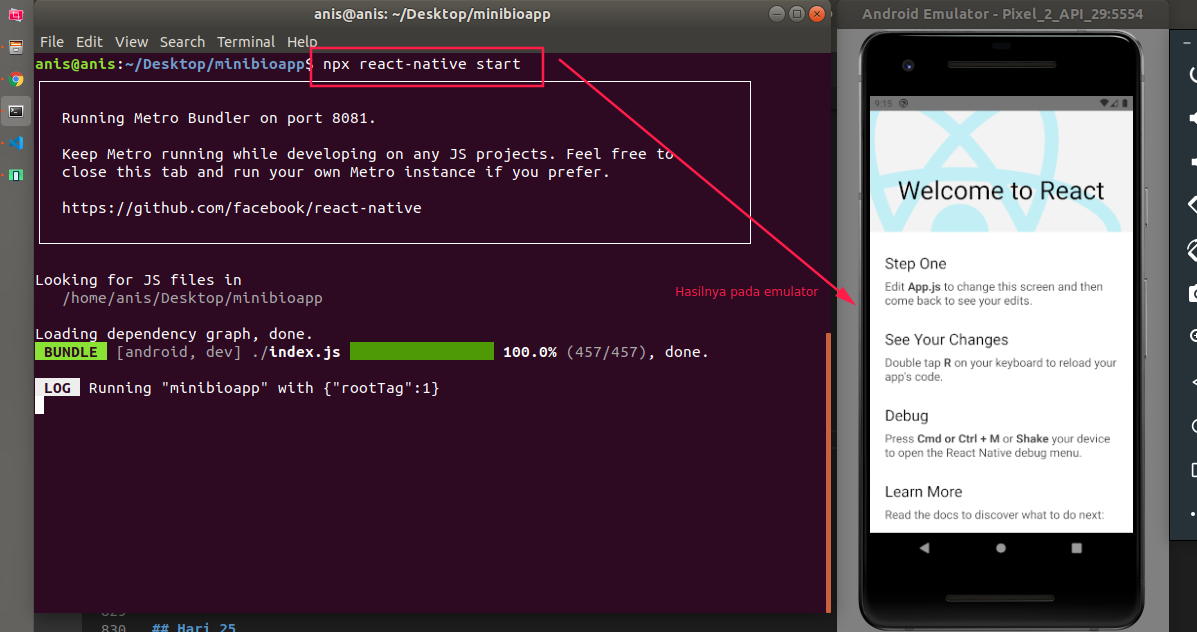Image resolution: width=1197 pixels, height=632 pixels.
Task: Click "Cmd or Ctrl + M" in Debug section
Action: 958,439
